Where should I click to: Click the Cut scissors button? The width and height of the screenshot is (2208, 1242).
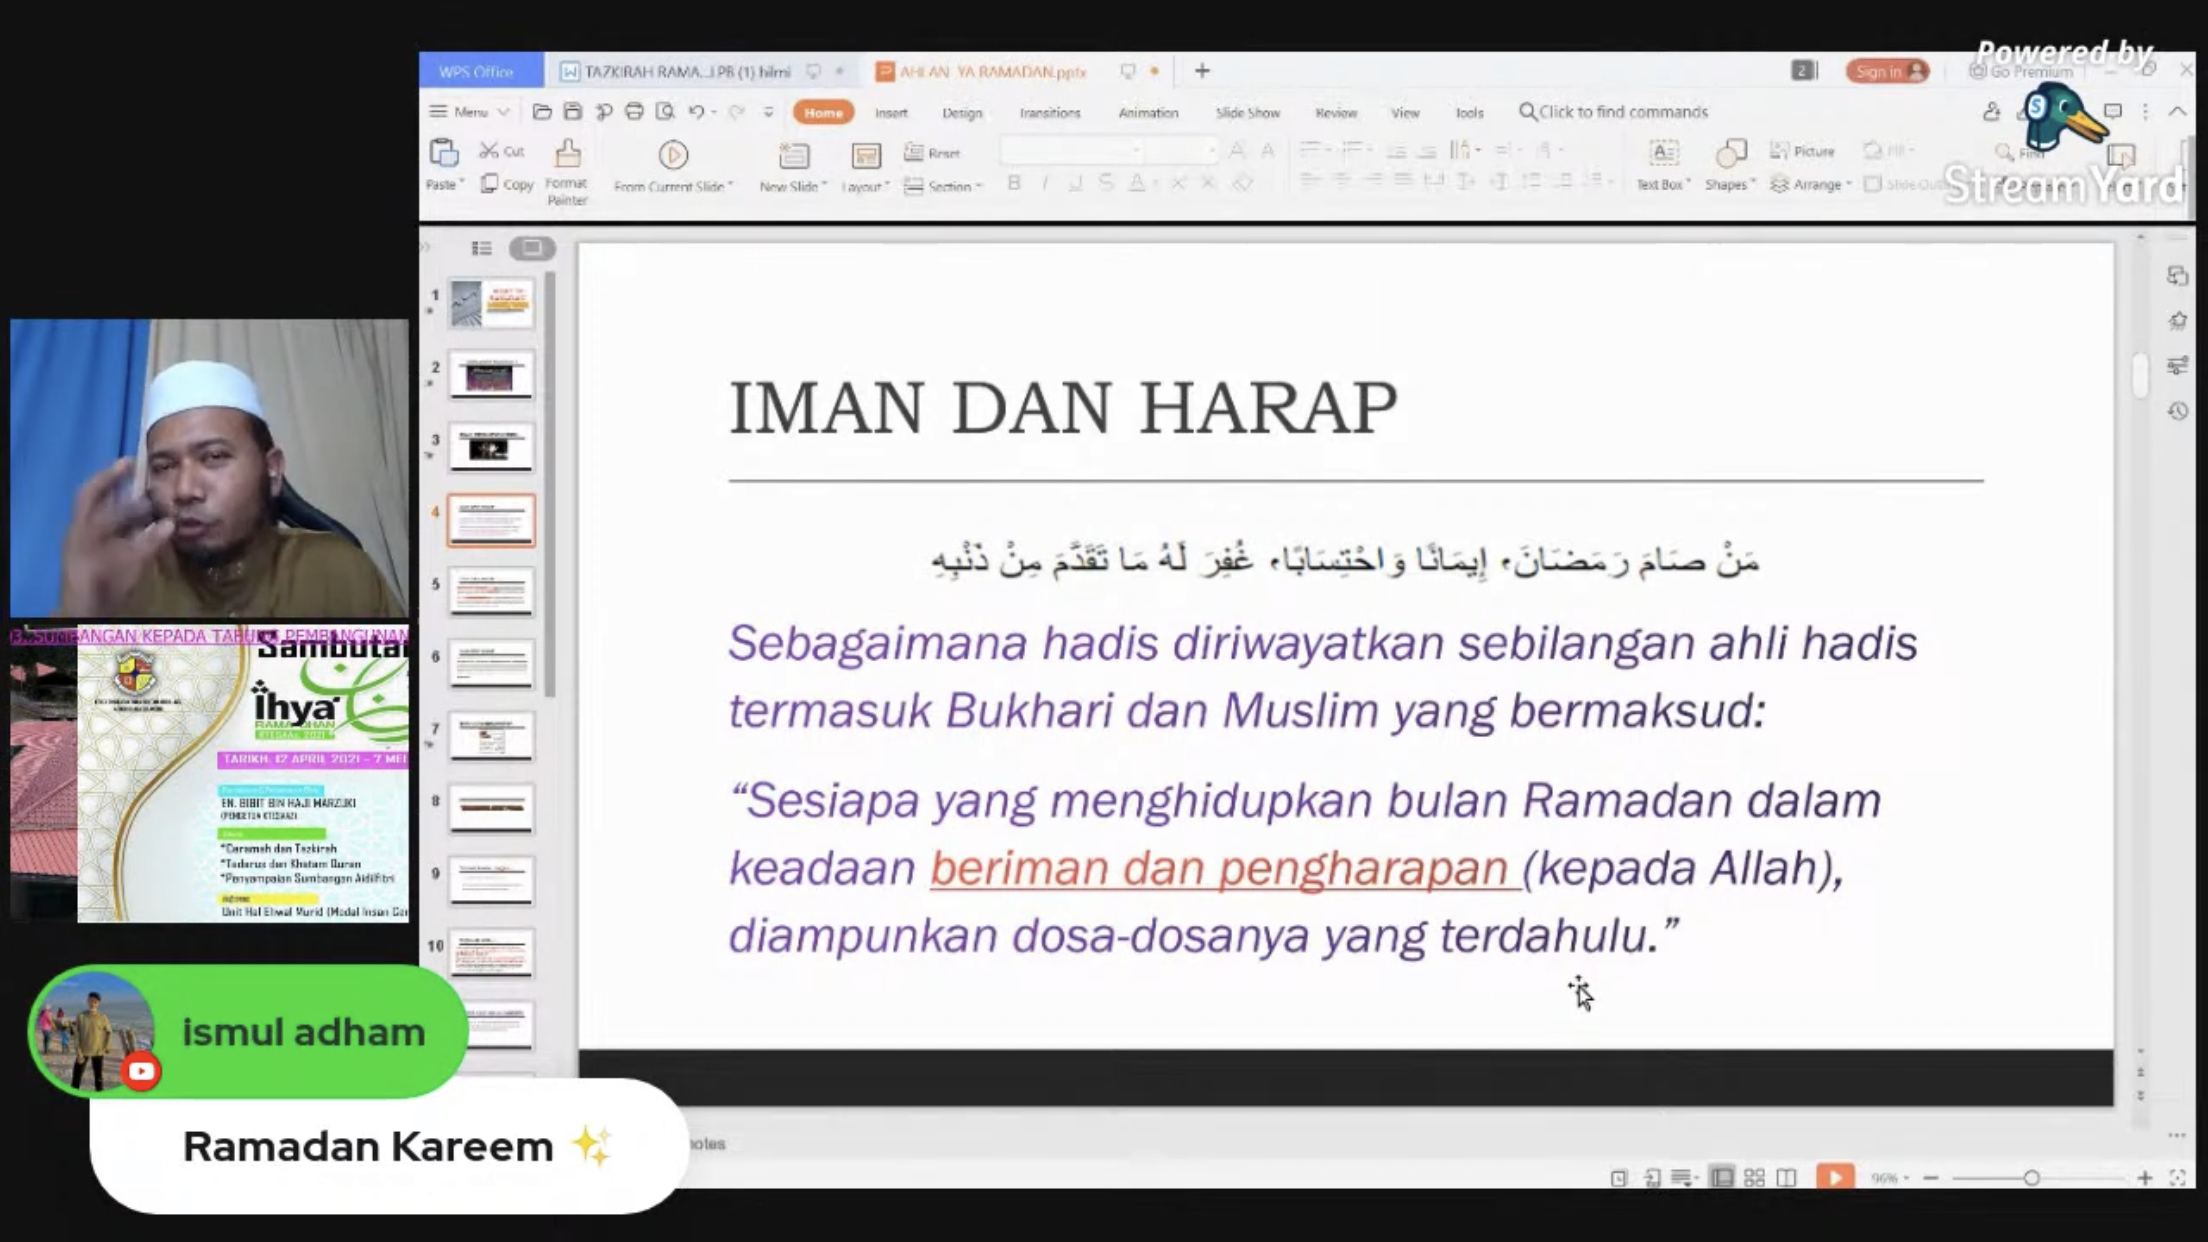click(x=502, y=151)
